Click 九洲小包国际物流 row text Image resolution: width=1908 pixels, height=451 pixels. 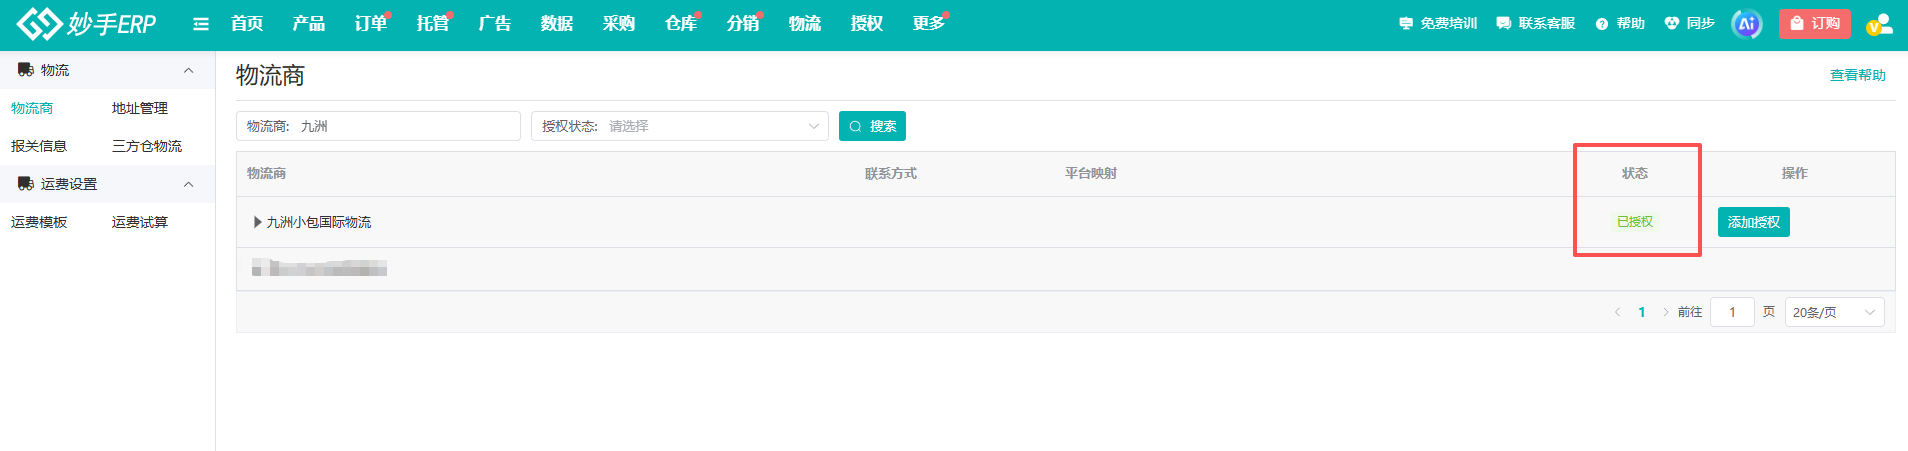[318, 222]
